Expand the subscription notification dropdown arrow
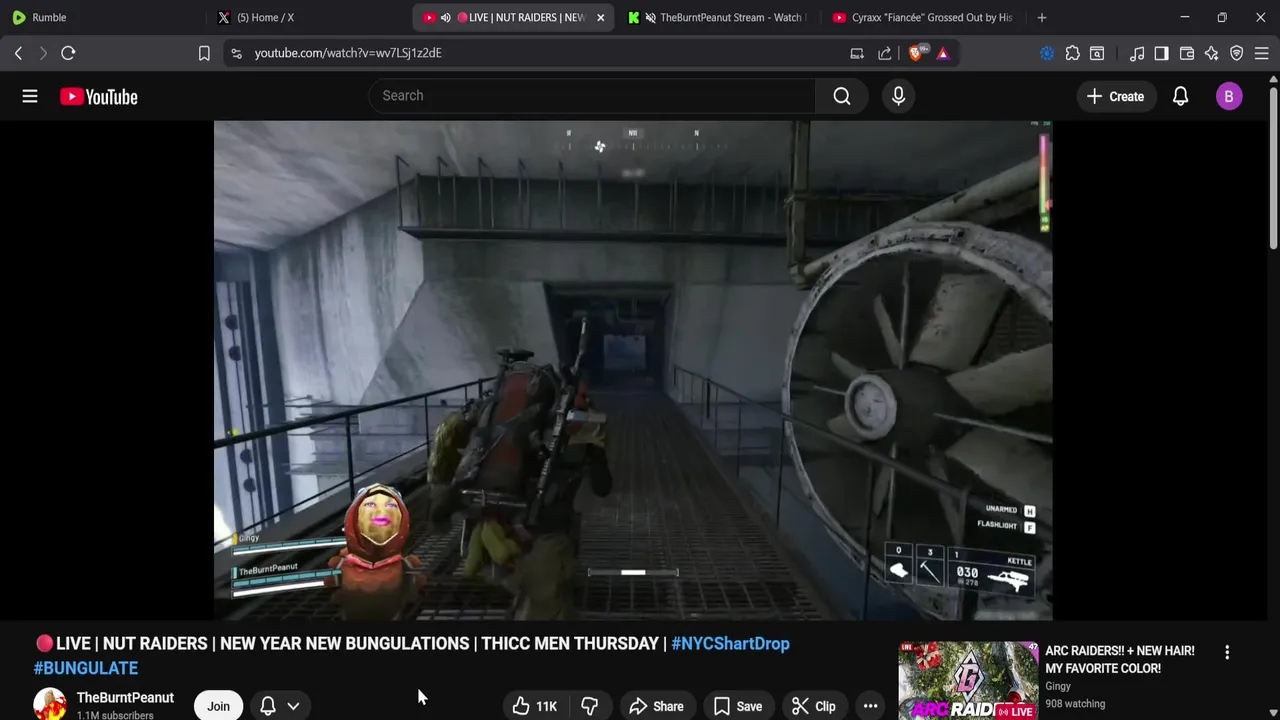 [x=293, y=706]
